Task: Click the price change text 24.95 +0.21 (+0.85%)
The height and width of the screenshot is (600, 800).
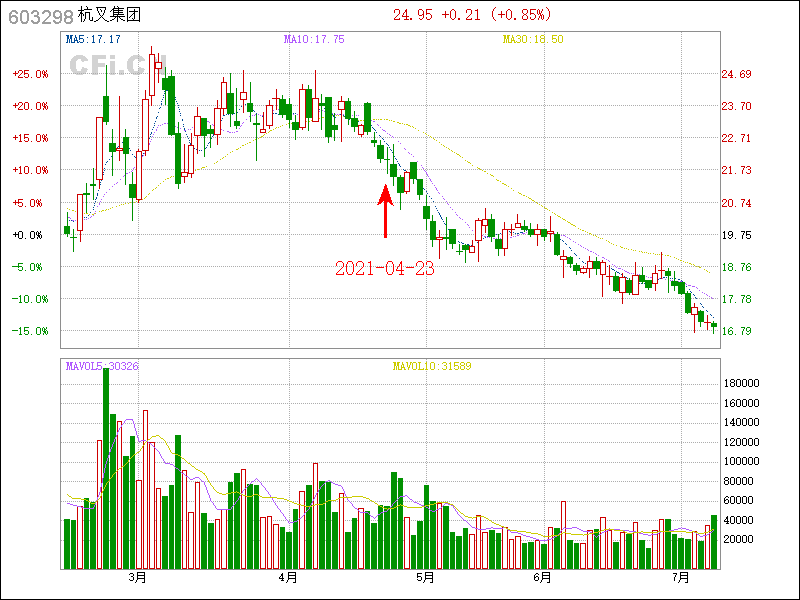Action: 477,14
